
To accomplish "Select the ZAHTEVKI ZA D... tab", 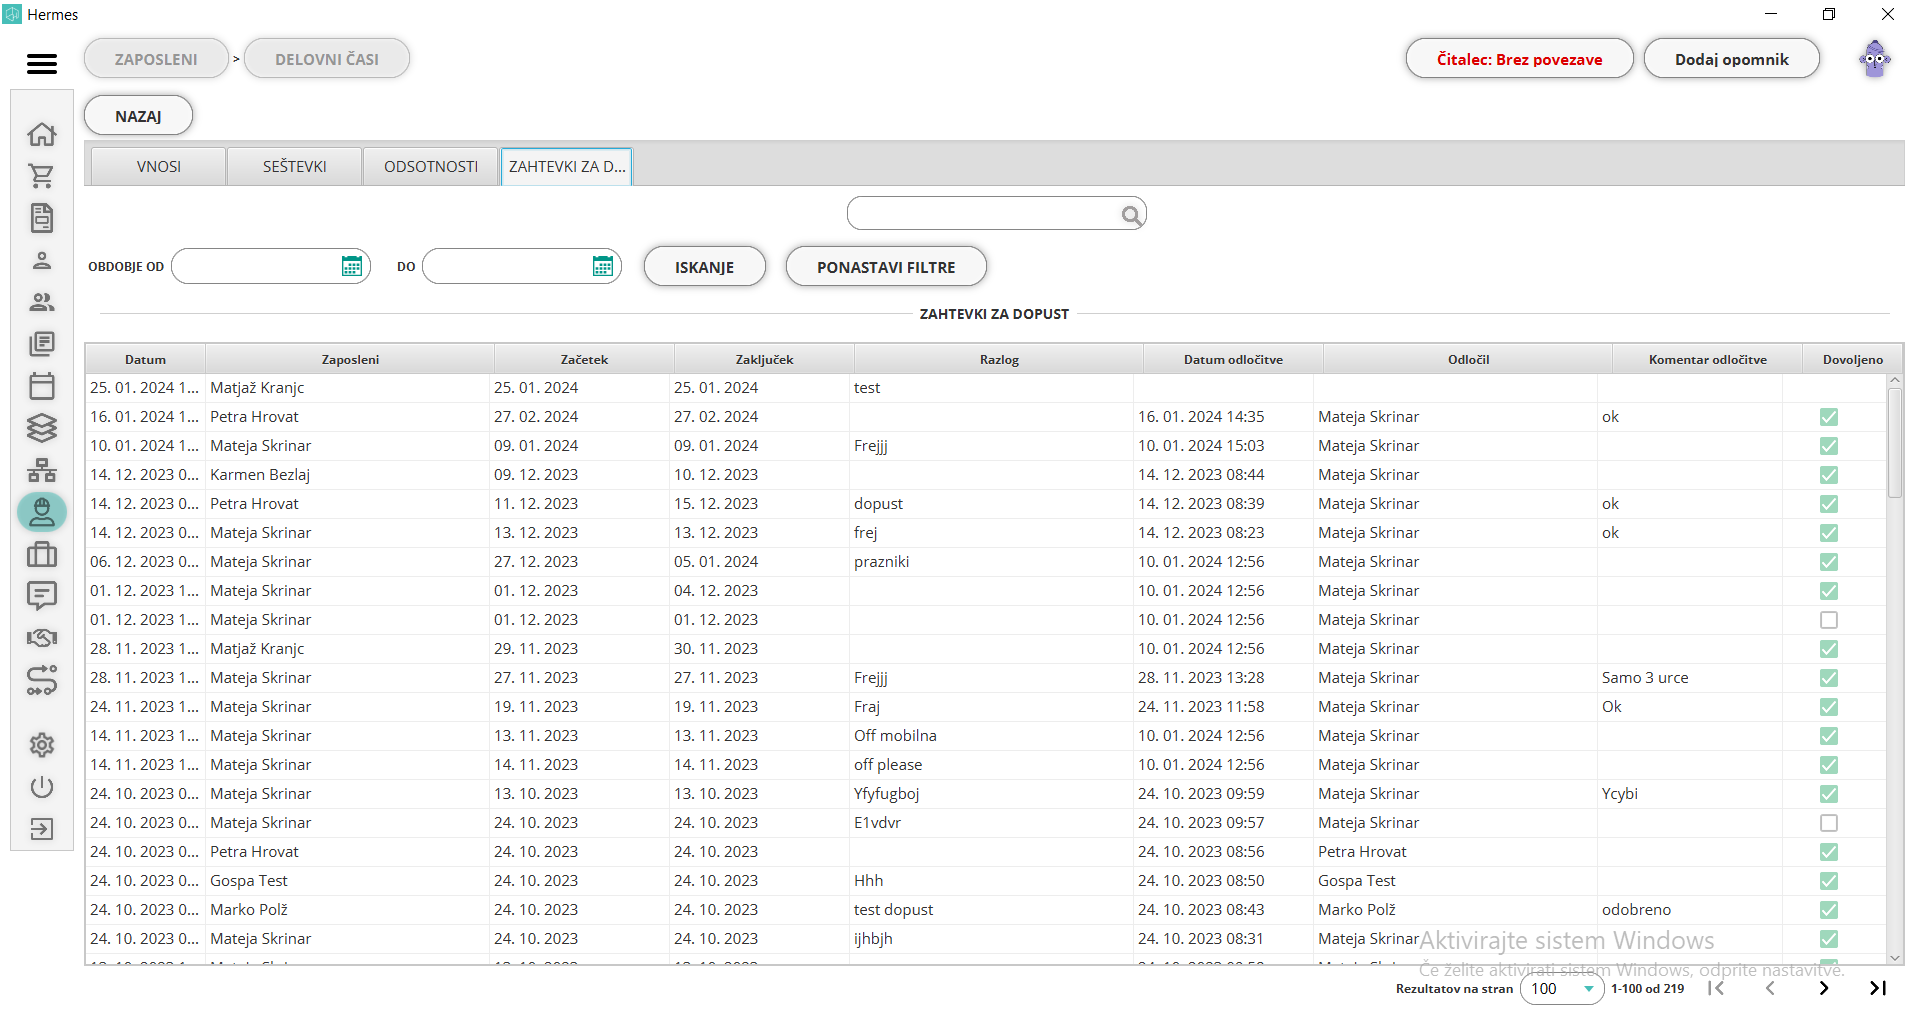I will (567, 166).
